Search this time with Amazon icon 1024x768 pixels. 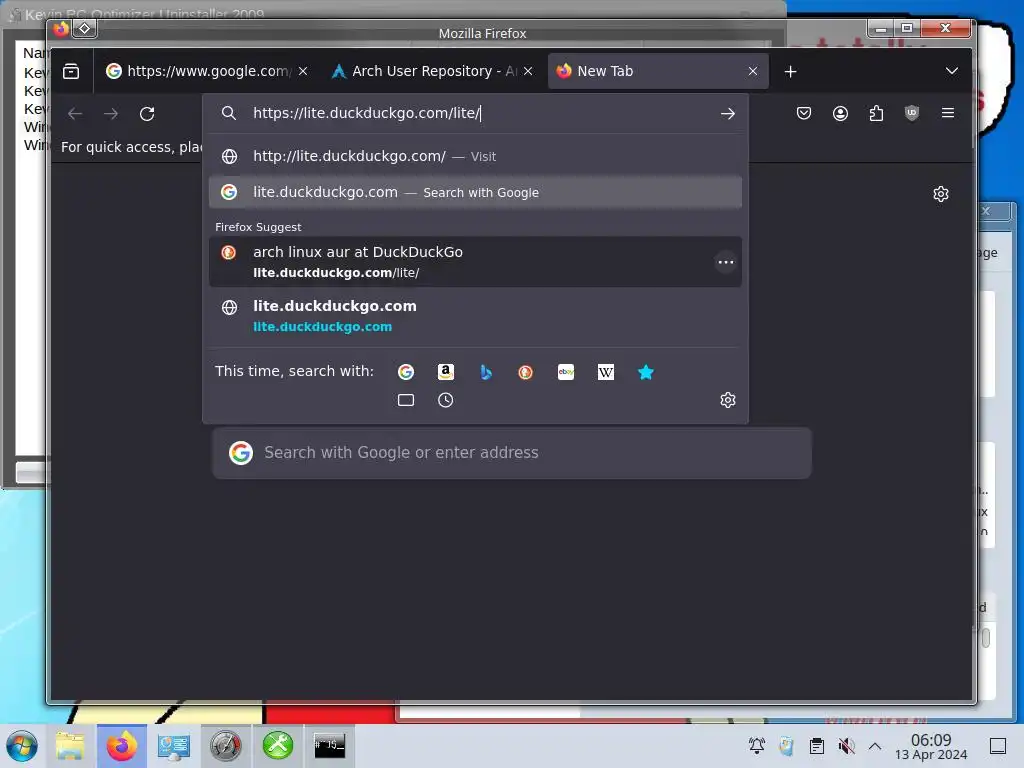[x=445, y=372]
